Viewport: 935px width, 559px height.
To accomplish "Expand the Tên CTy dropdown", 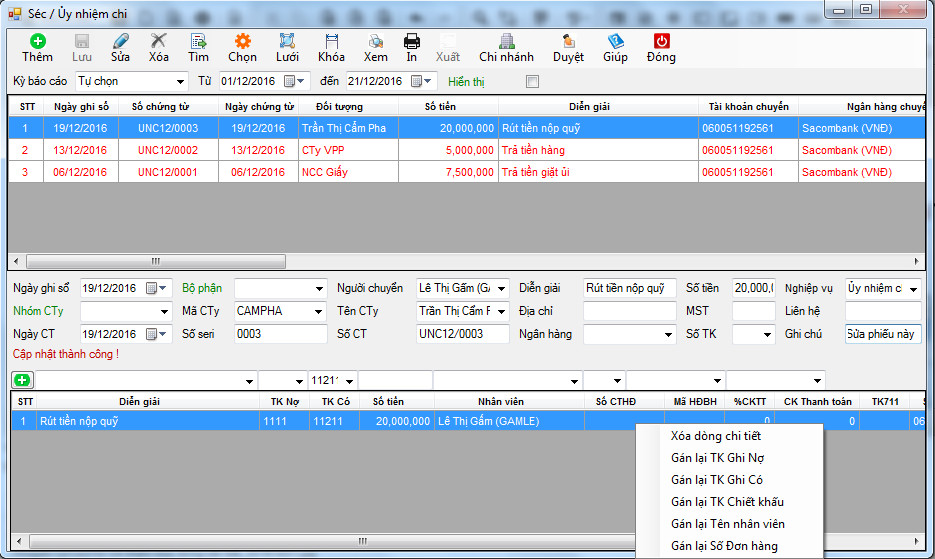I will point(501,311).
